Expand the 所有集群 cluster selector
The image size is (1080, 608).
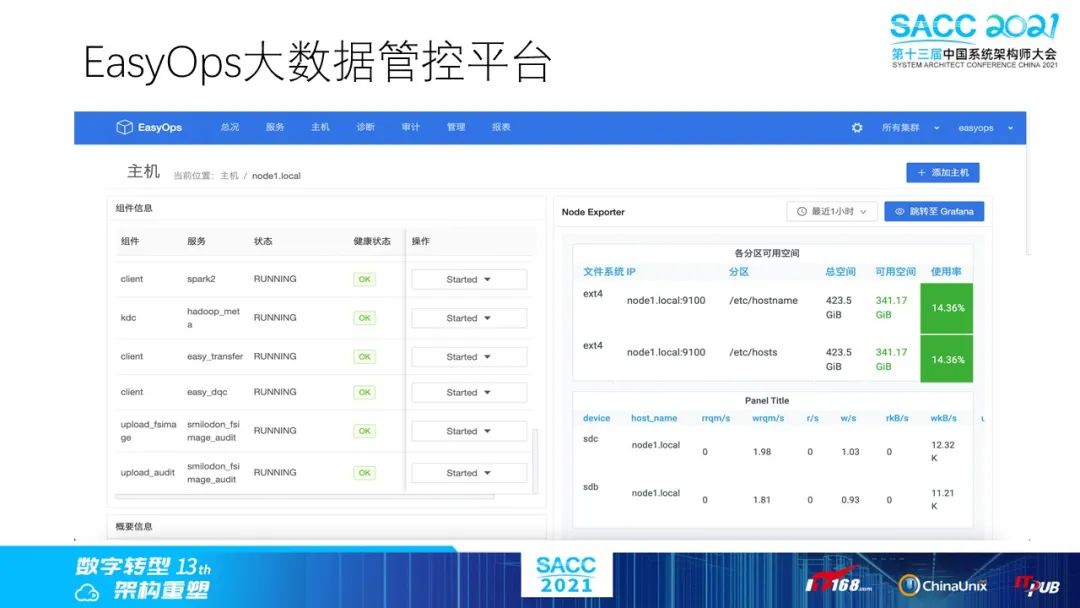[x=910, y=128]
